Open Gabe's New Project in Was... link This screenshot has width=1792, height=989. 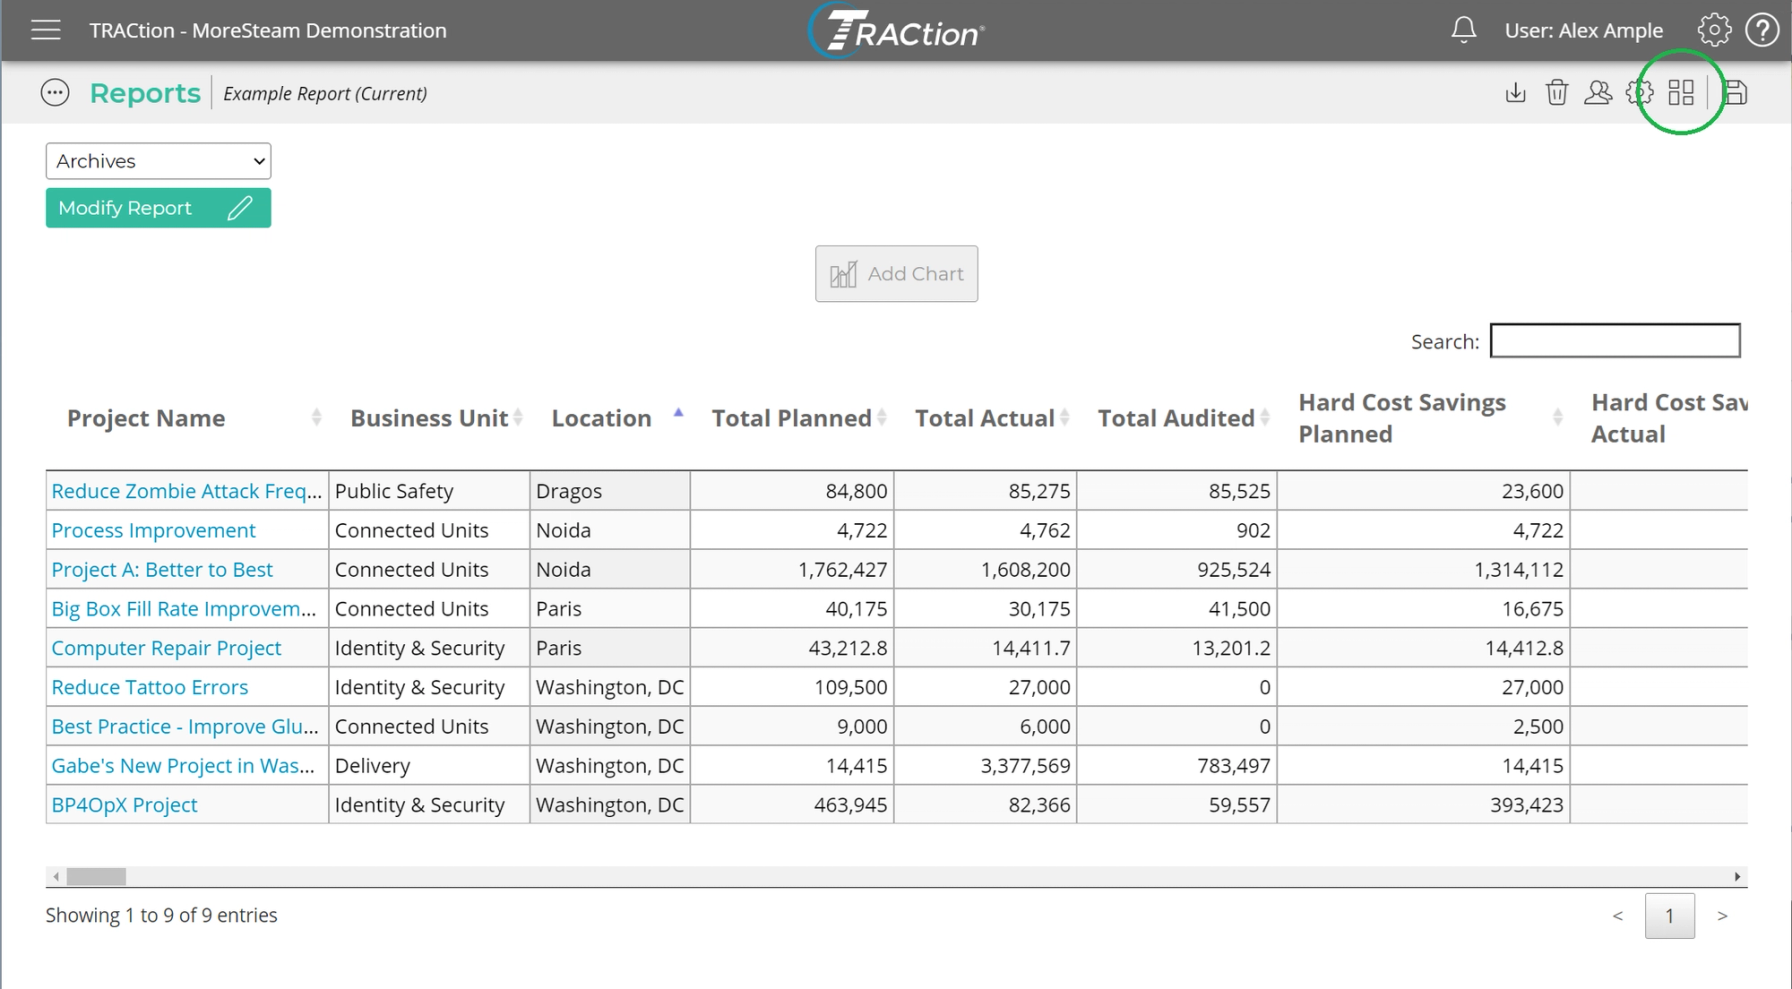pyautogui.click(x=183, y=765)
